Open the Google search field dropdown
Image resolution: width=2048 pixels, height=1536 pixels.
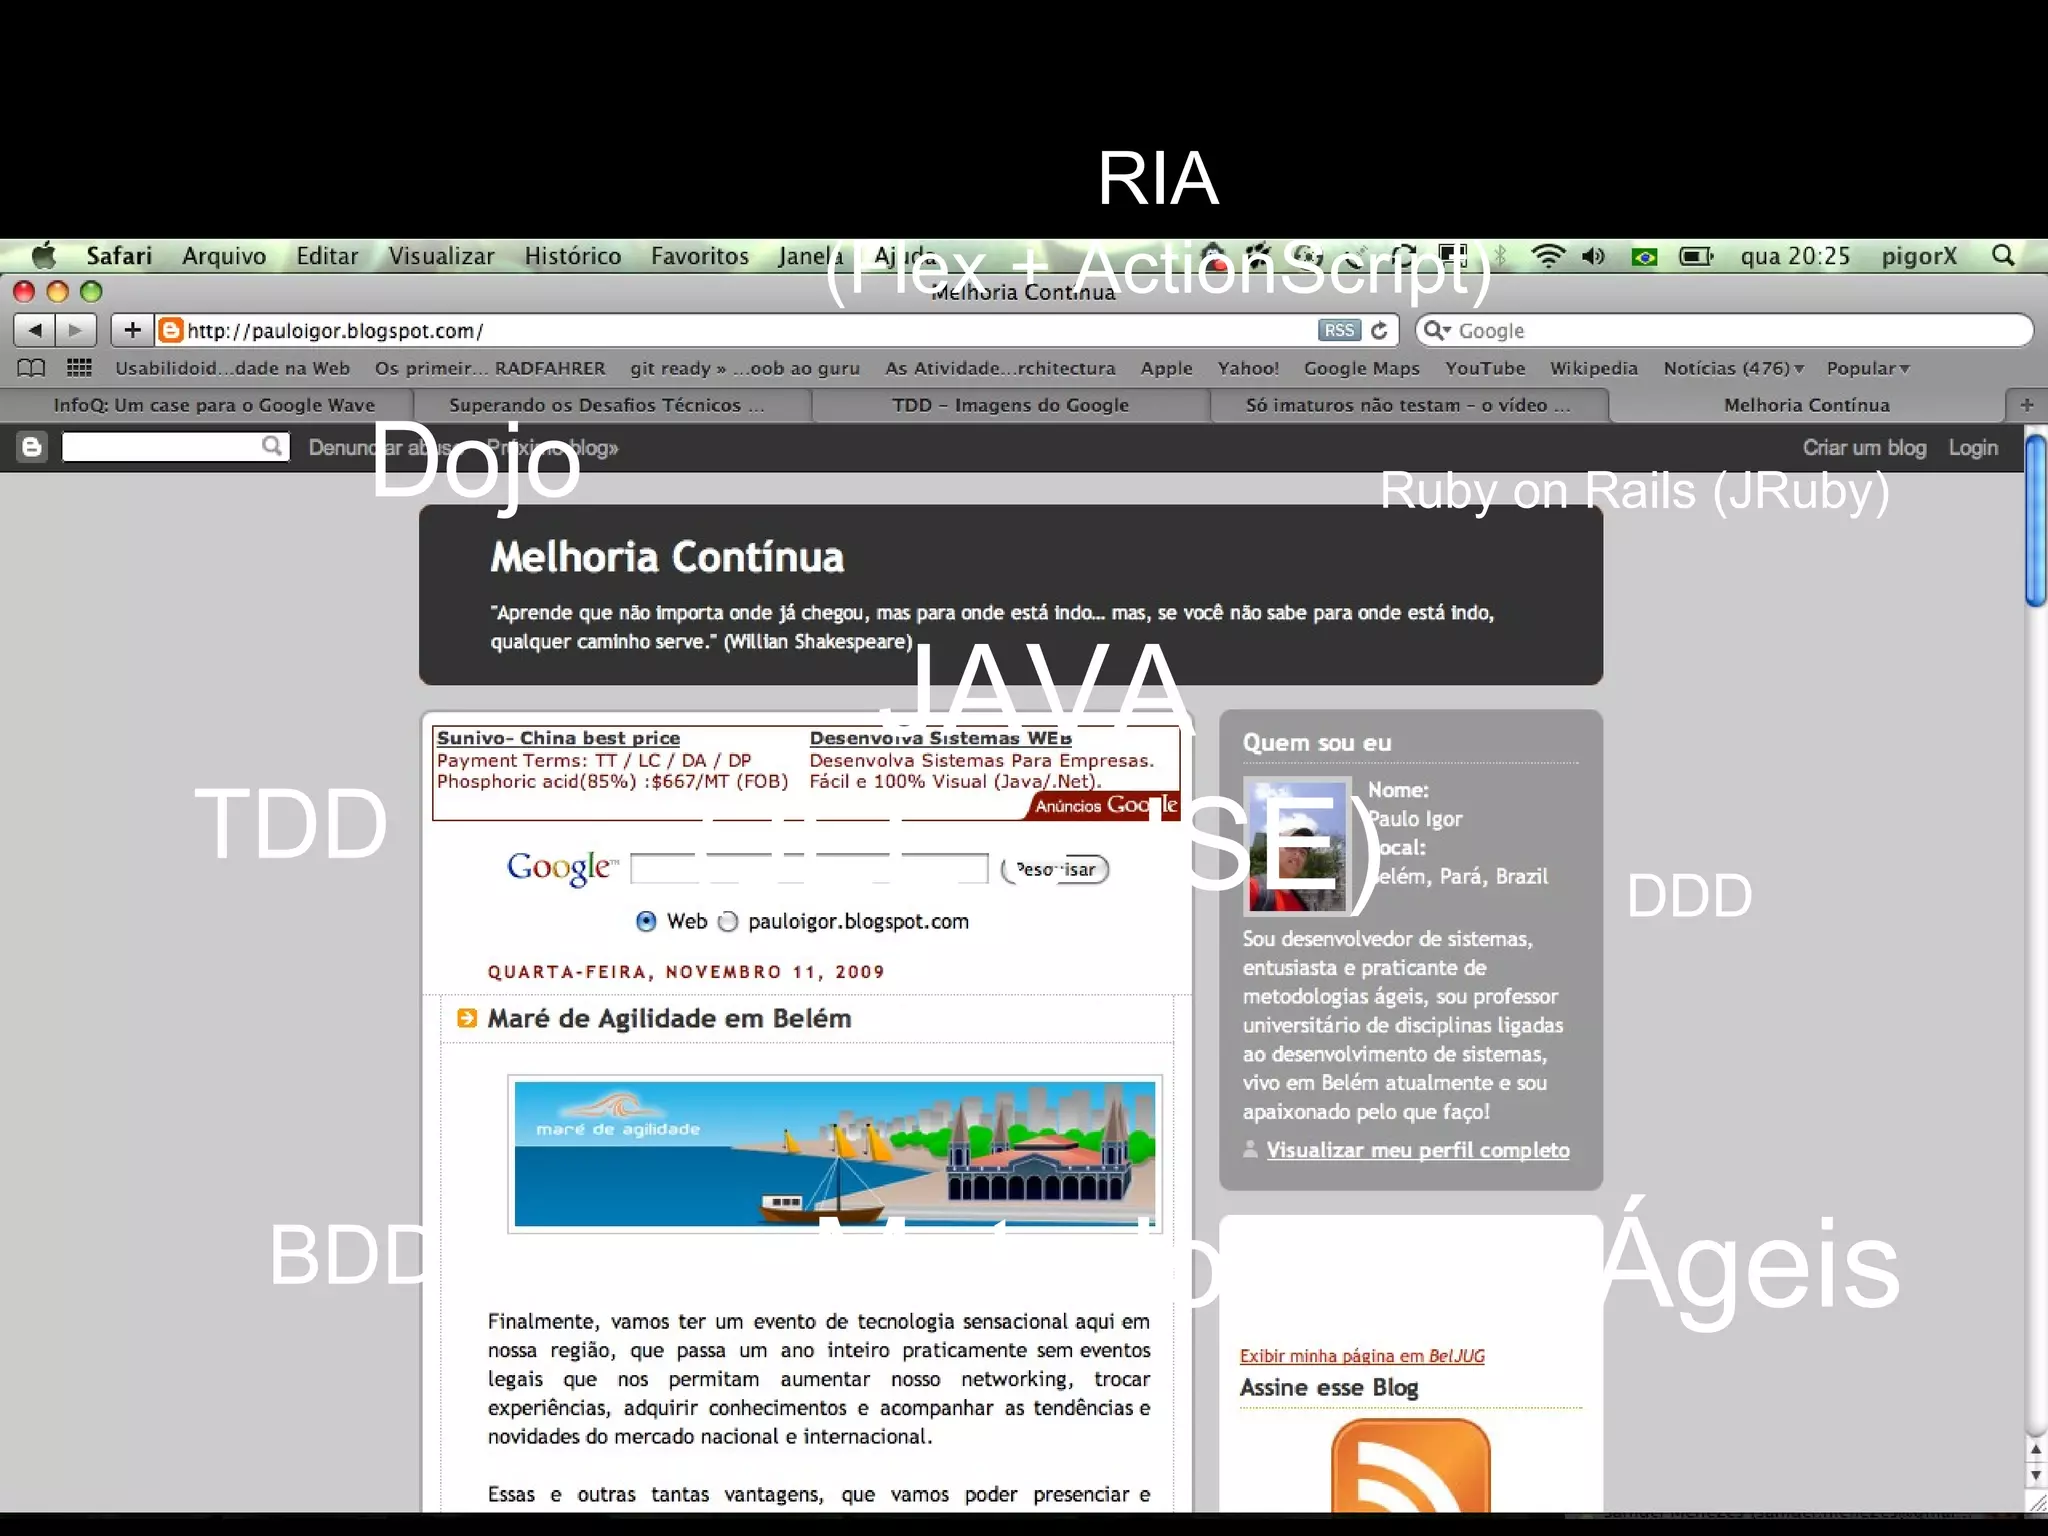1437,330
